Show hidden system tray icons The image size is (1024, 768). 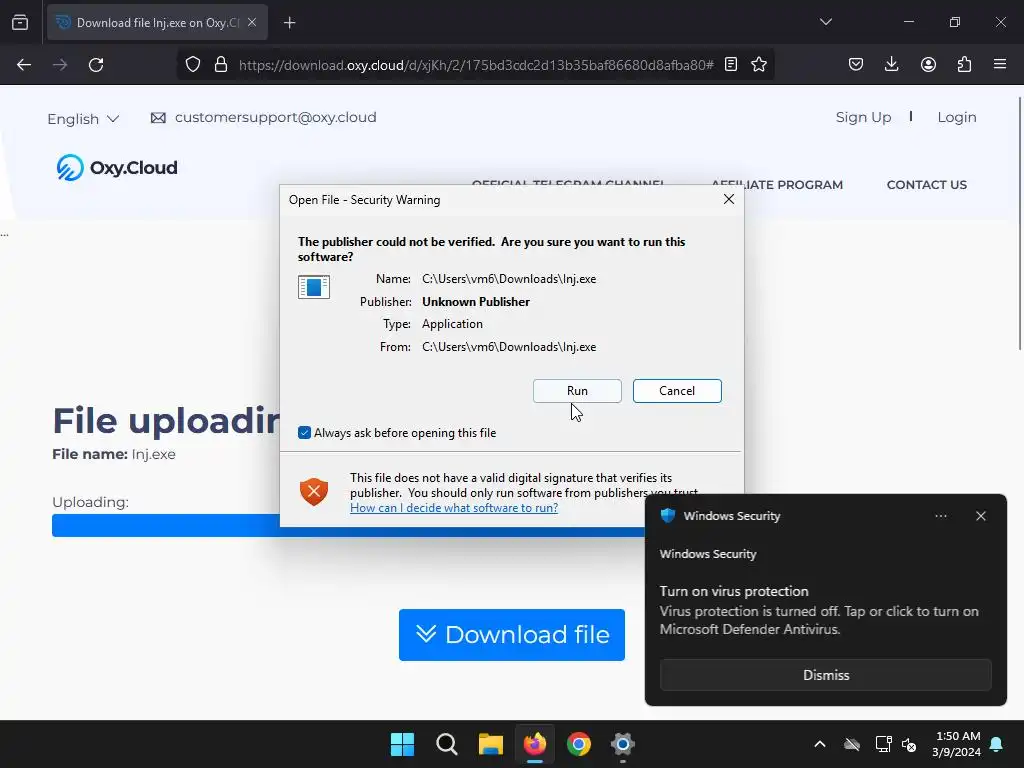point(820,744)
